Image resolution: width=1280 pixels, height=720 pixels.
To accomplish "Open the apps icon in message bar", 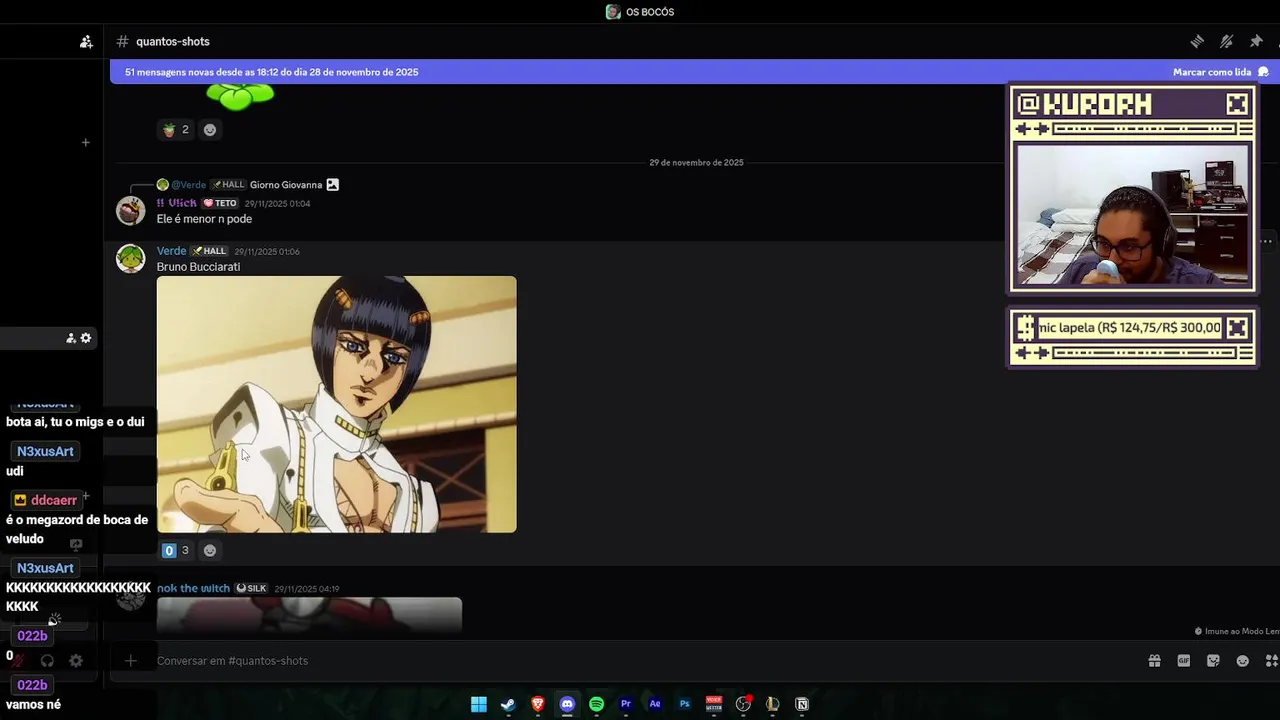I will (1272, 661).
